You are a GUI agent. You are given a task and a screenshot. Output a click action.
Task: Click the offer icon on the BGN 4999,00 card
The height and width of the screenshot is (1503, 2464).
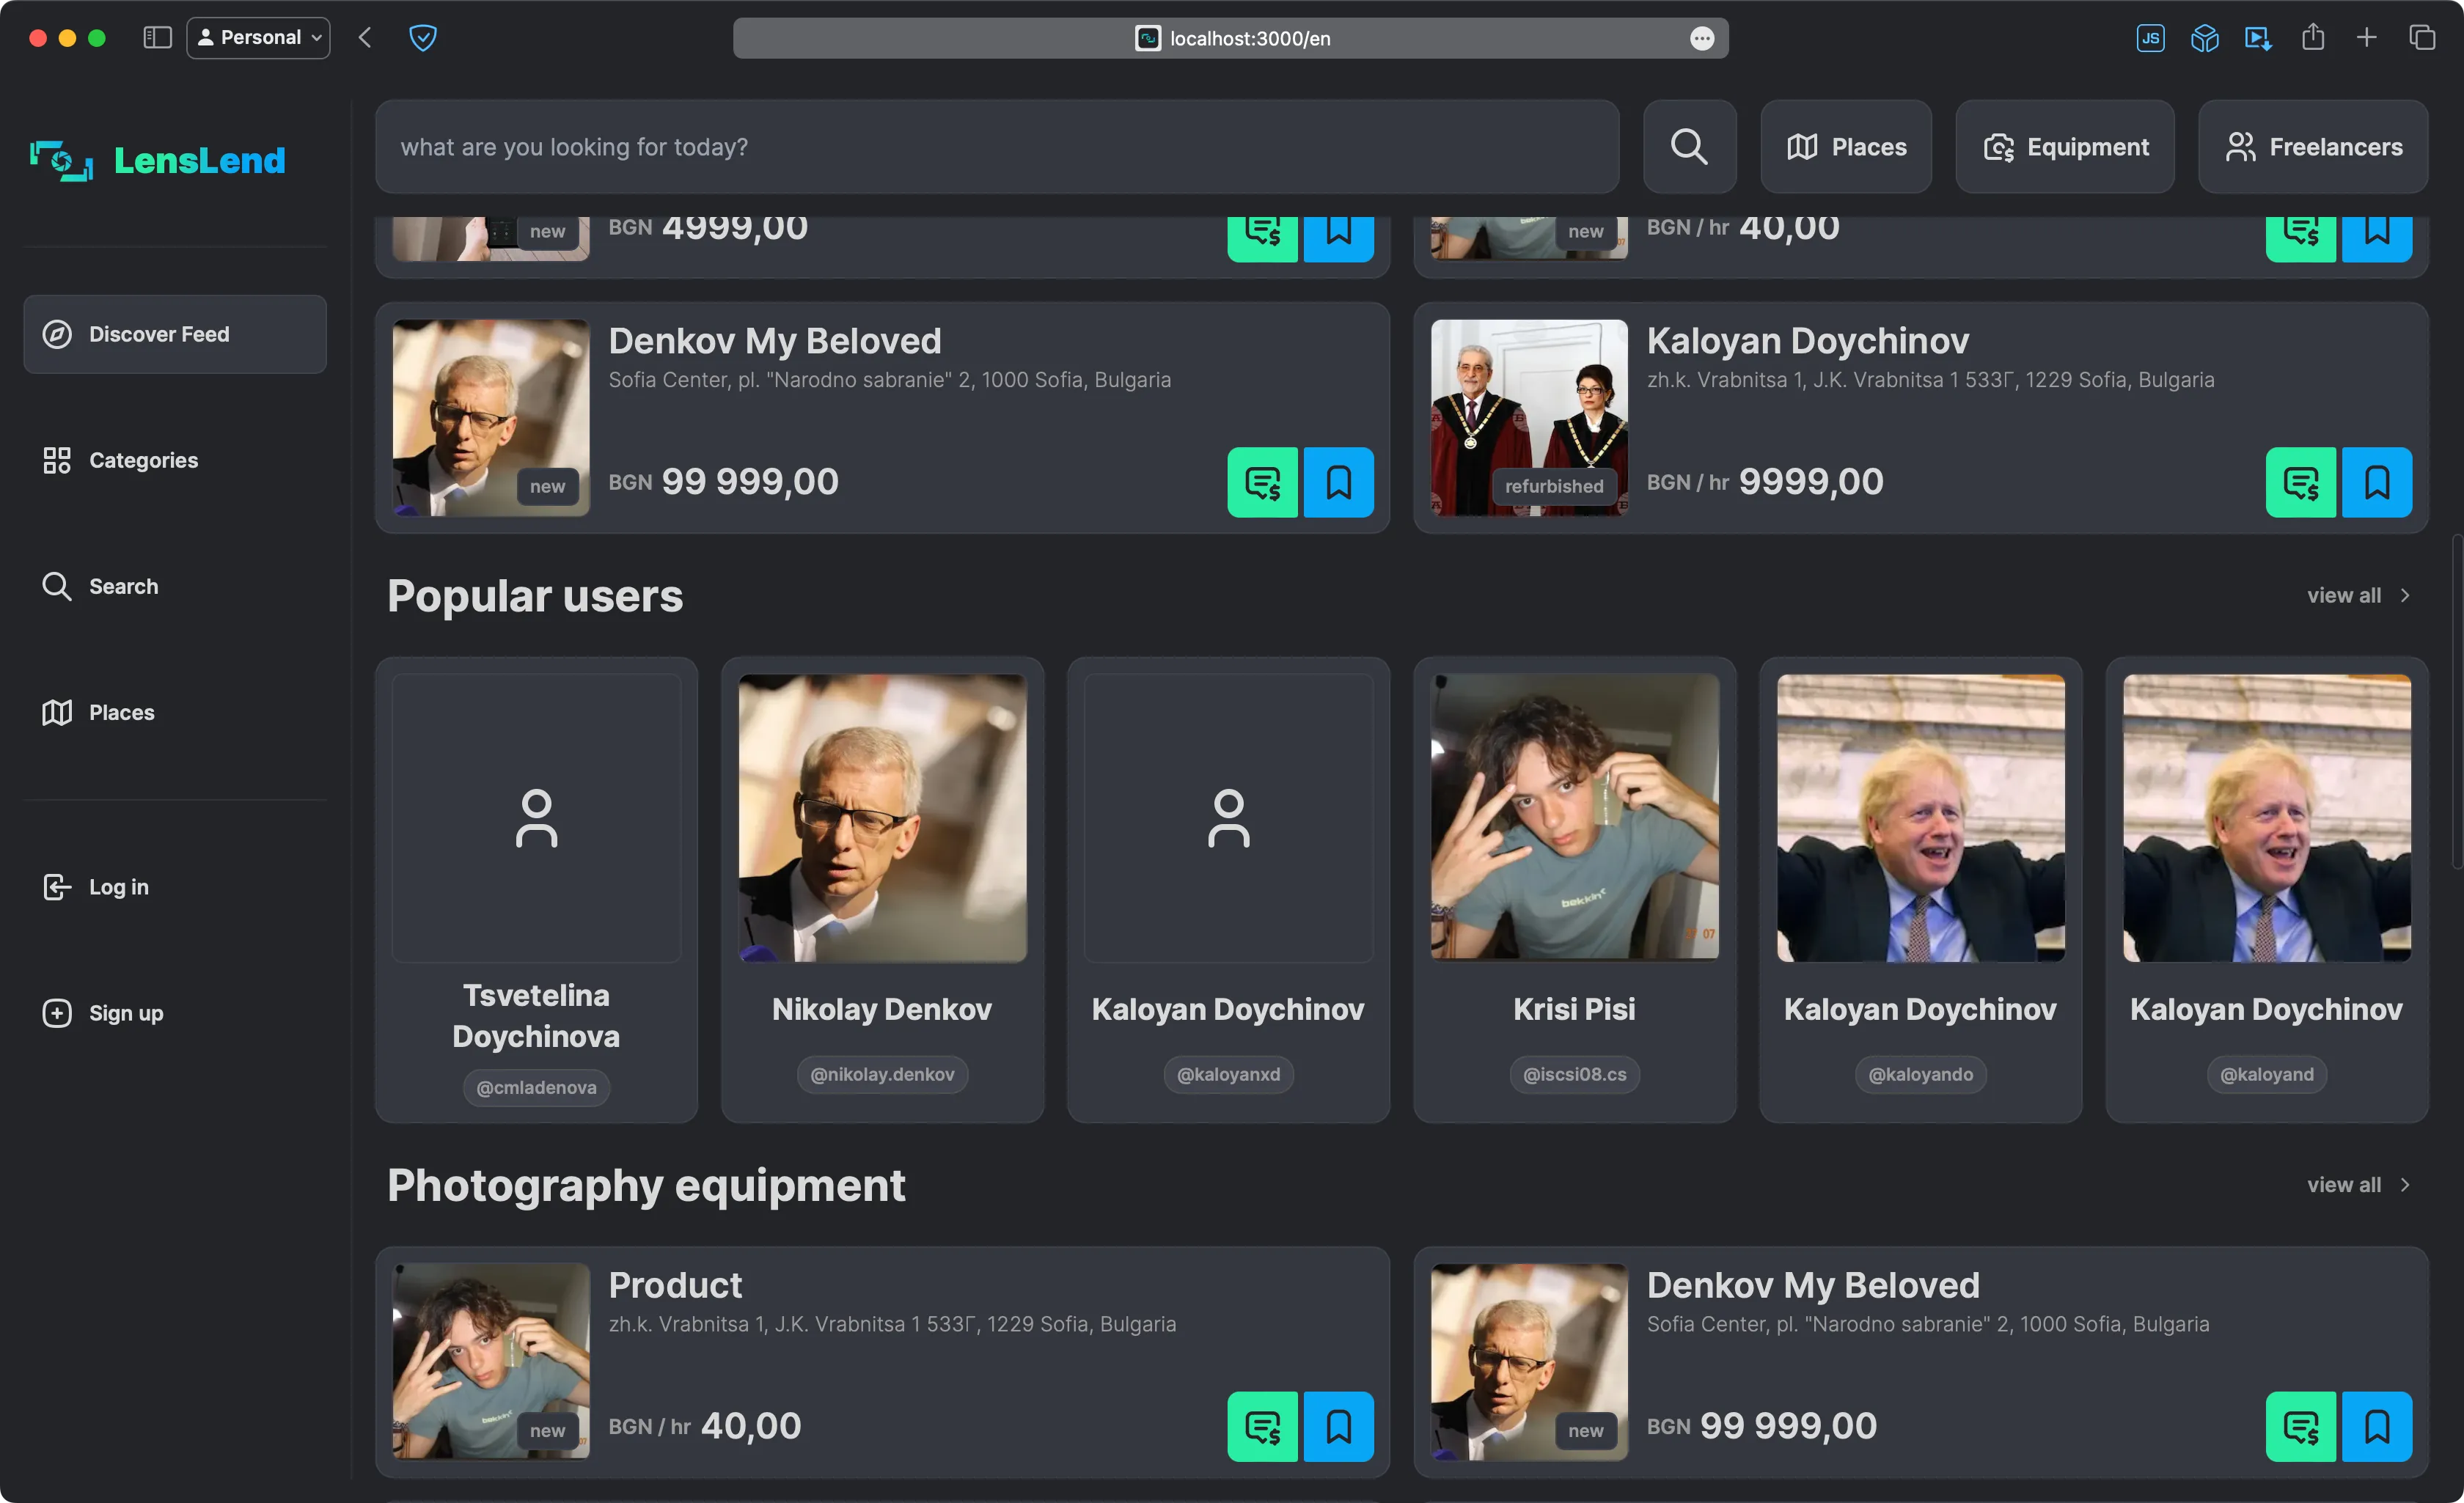[x=1262, y=238]
